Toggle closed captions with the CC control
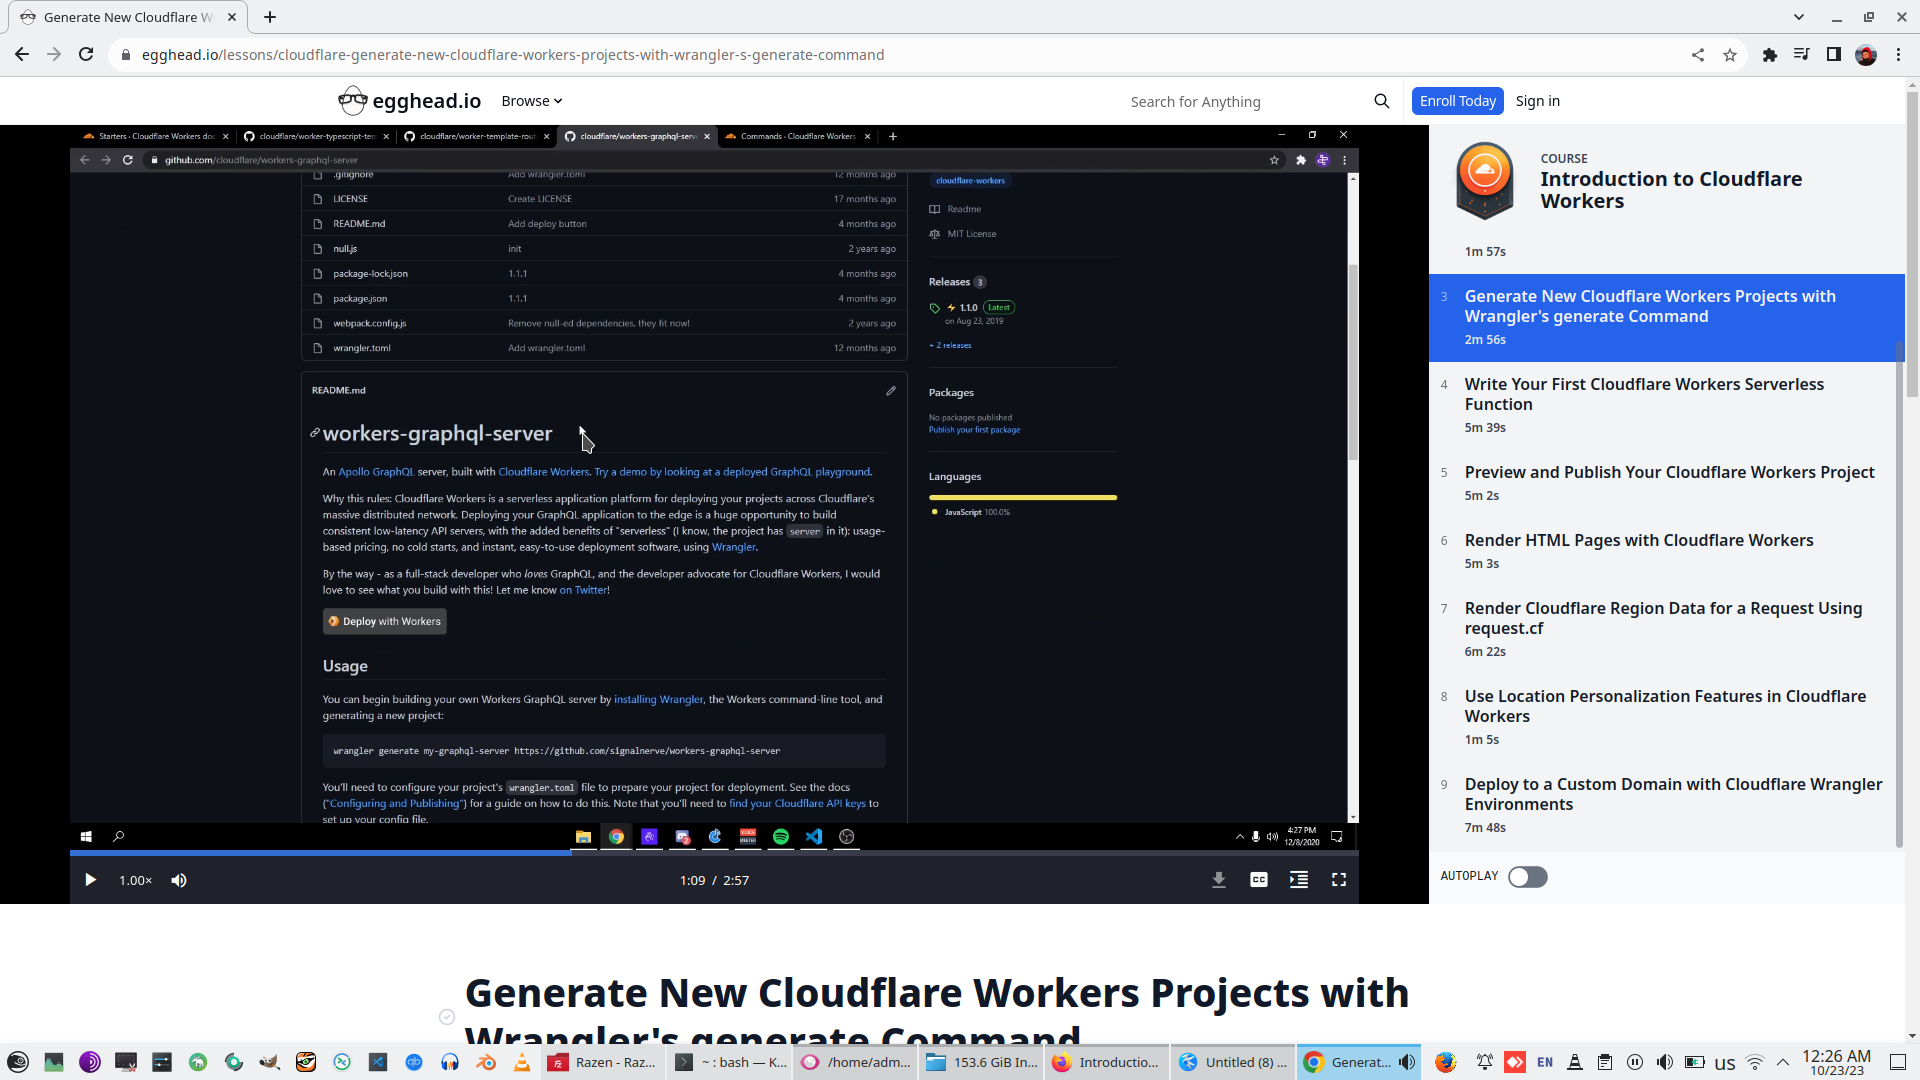The height and width of the screenshot is (1080, 1920). coord(1258,880)
